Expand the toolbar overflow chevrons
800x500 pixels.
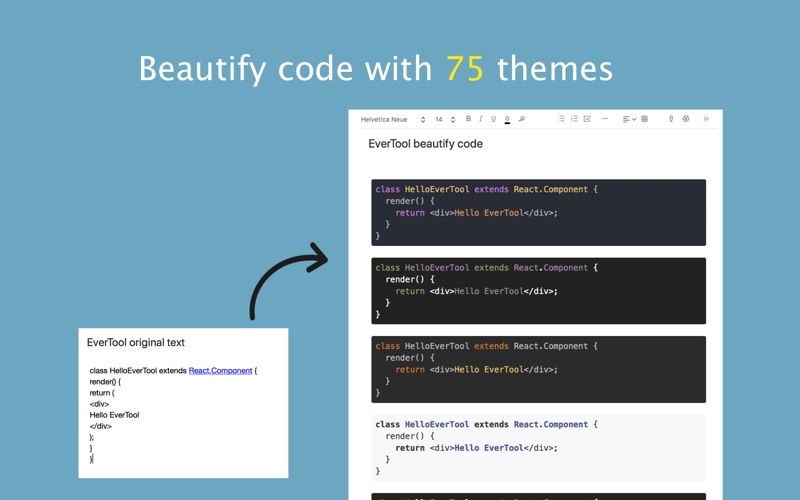tap(706, 119)
